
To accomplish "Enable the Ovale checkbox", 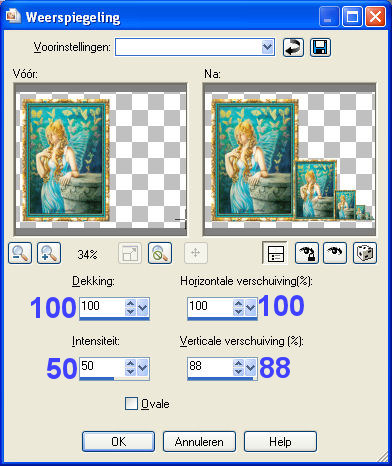I will coord(131,404).
